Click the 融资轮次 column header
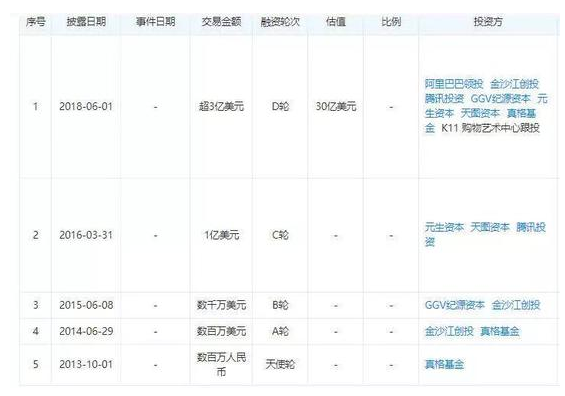Screen dimensions: 565x396 (280, 22)
